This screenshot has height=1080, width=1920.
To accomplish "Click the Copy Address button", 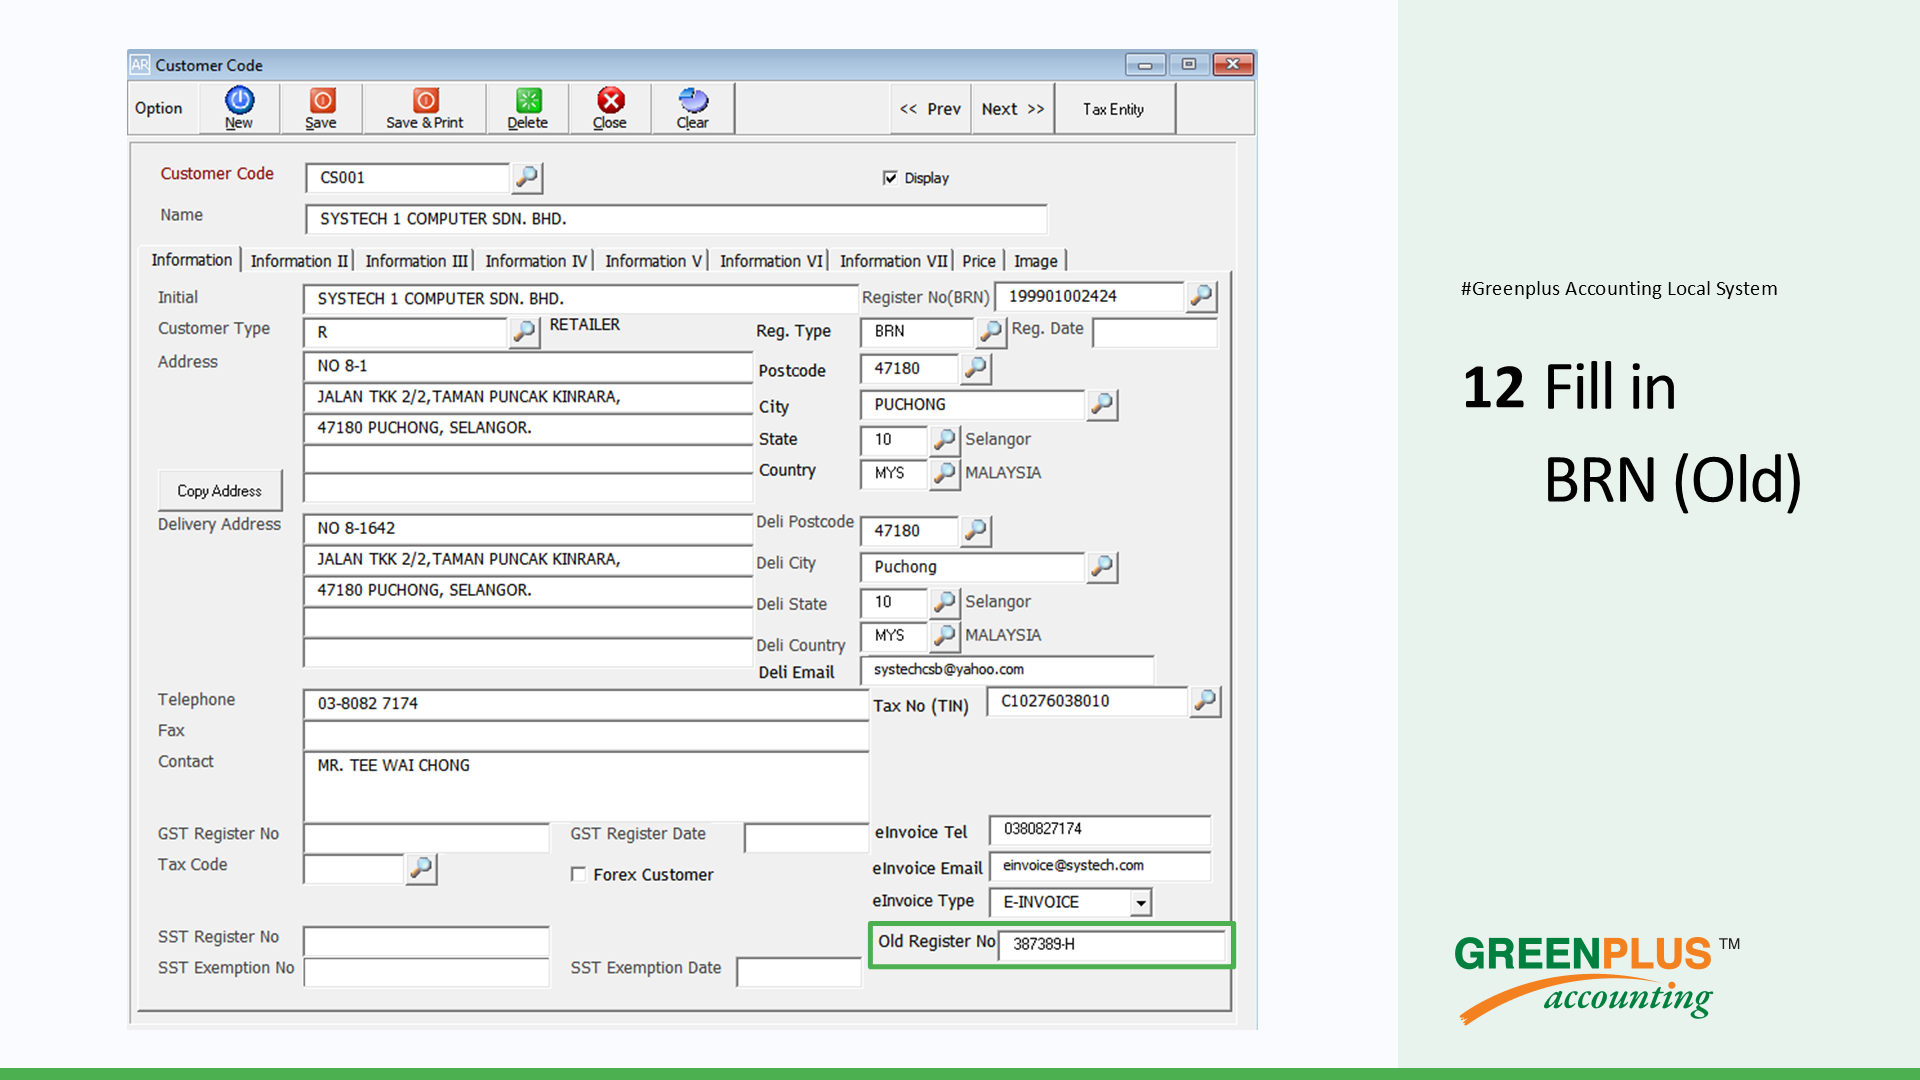I will tap(220, 491).
